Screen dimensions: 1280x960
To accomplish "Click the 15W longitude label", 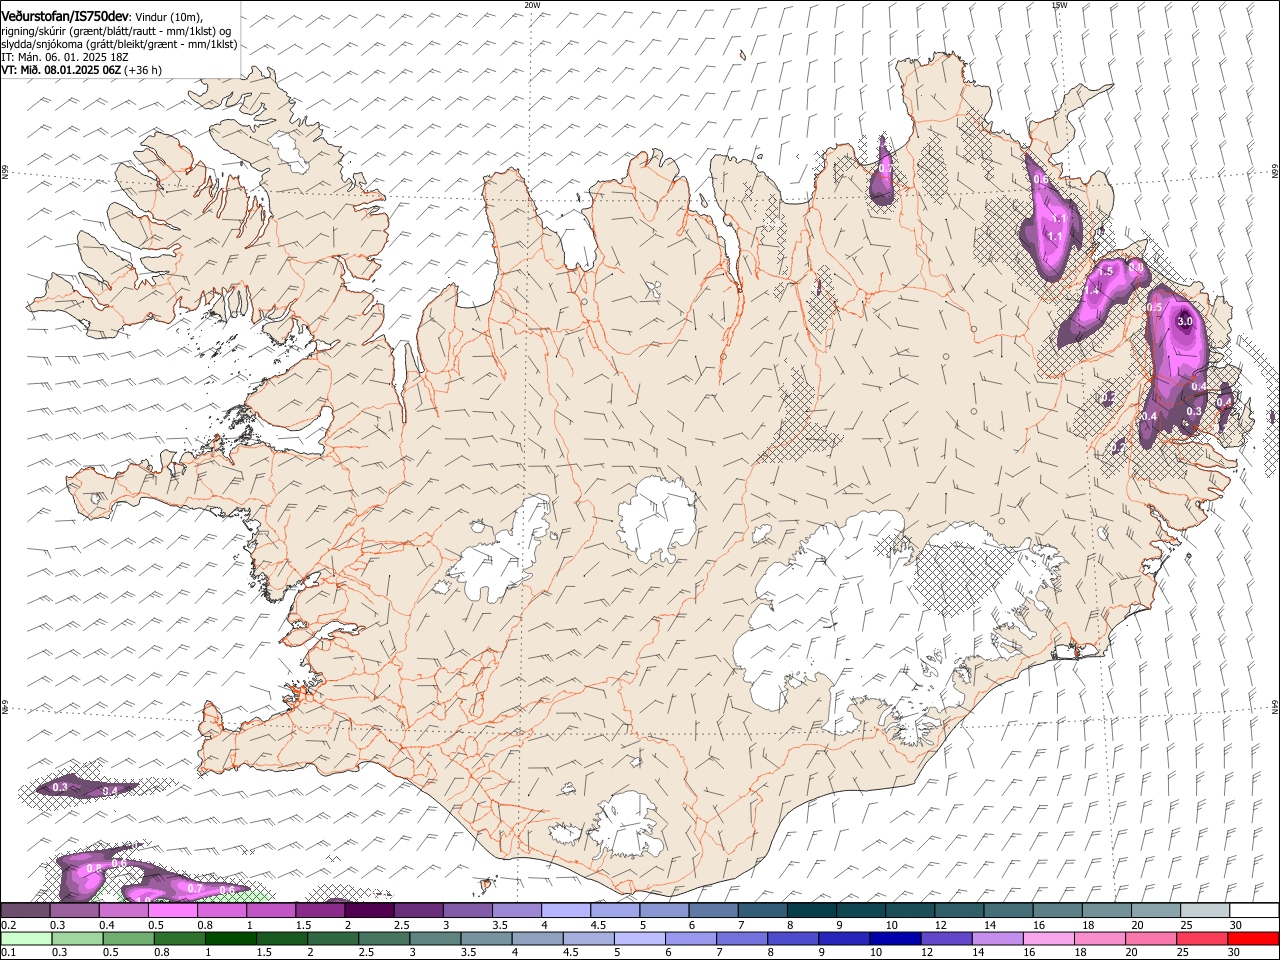I will click(1060, 5).
